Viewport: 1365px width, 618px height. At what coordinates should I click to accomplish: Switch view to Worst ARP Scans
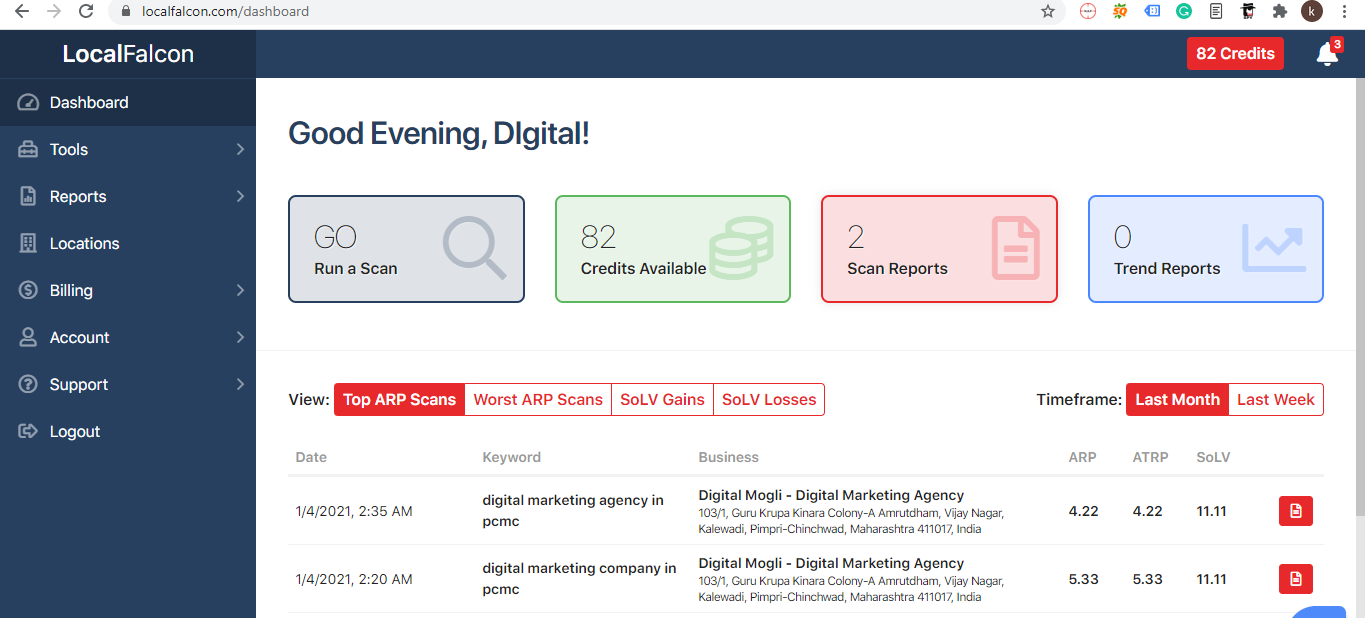point(537,399)
